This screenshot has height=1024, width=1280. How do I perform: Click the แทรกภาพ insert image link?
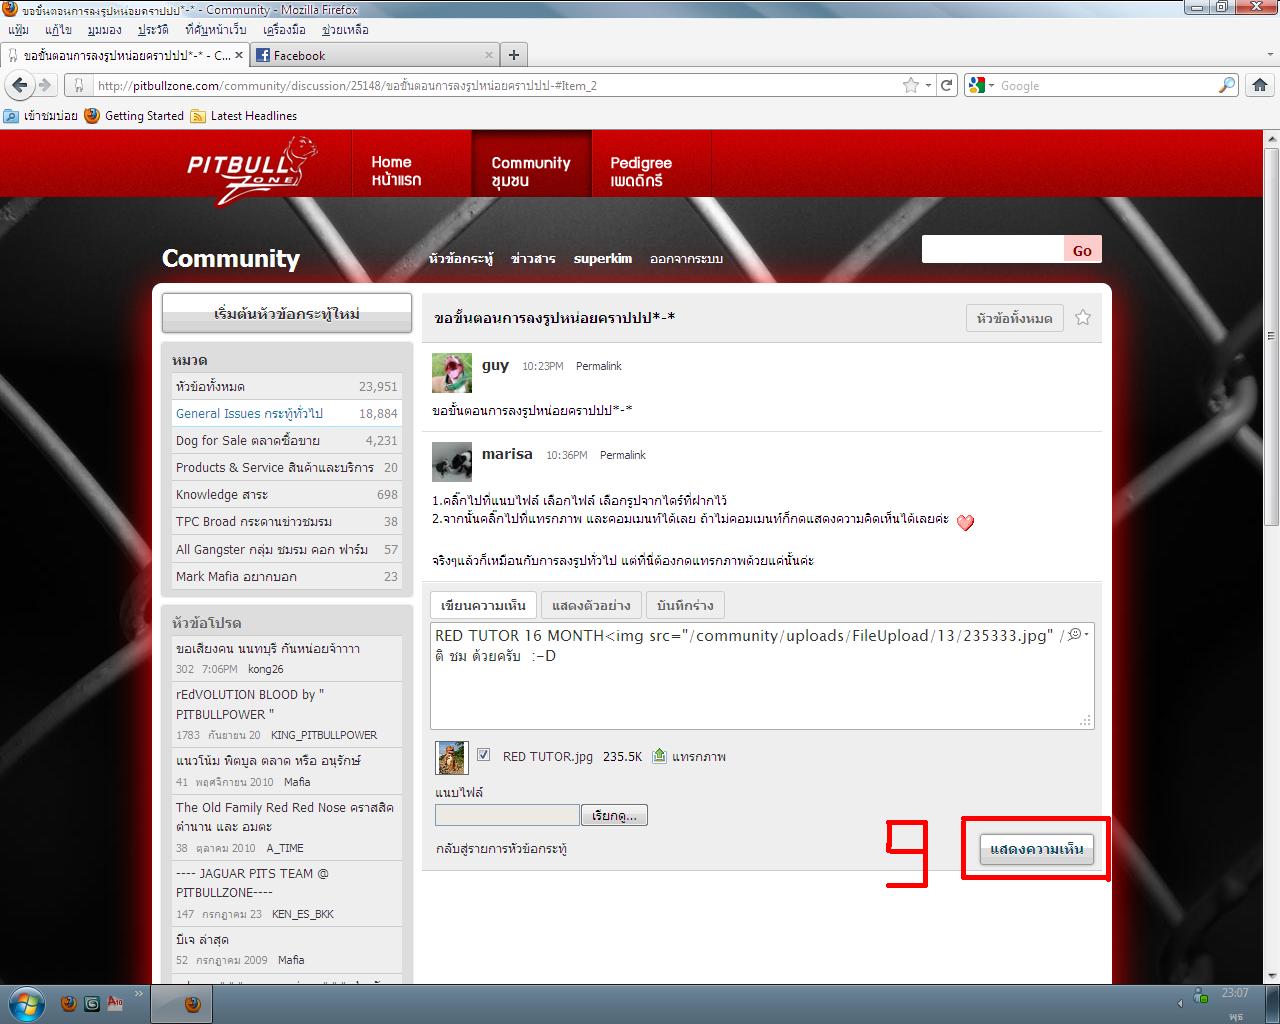699,756
